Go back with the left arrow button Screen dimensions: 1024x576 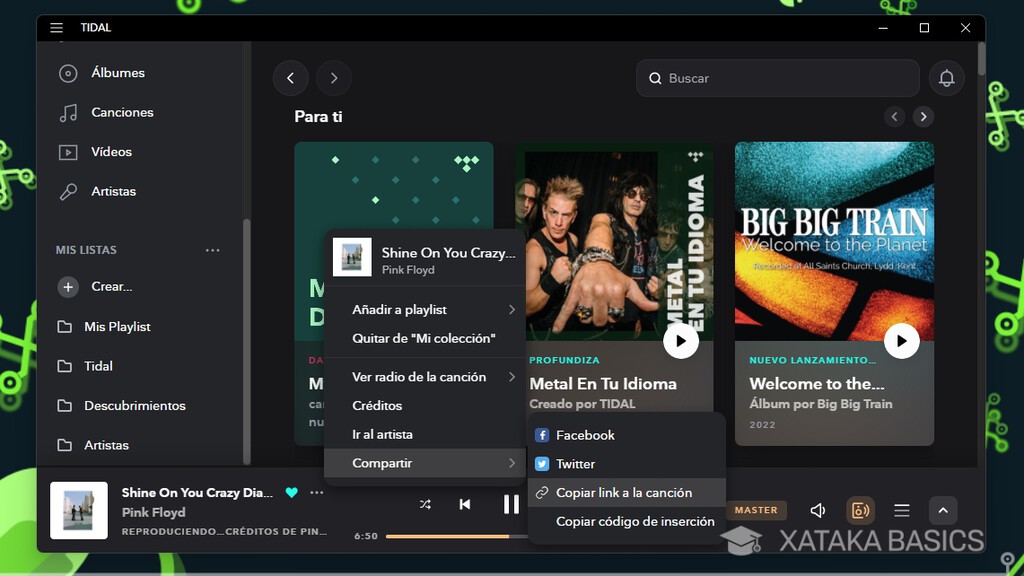[x=291, y=78]
